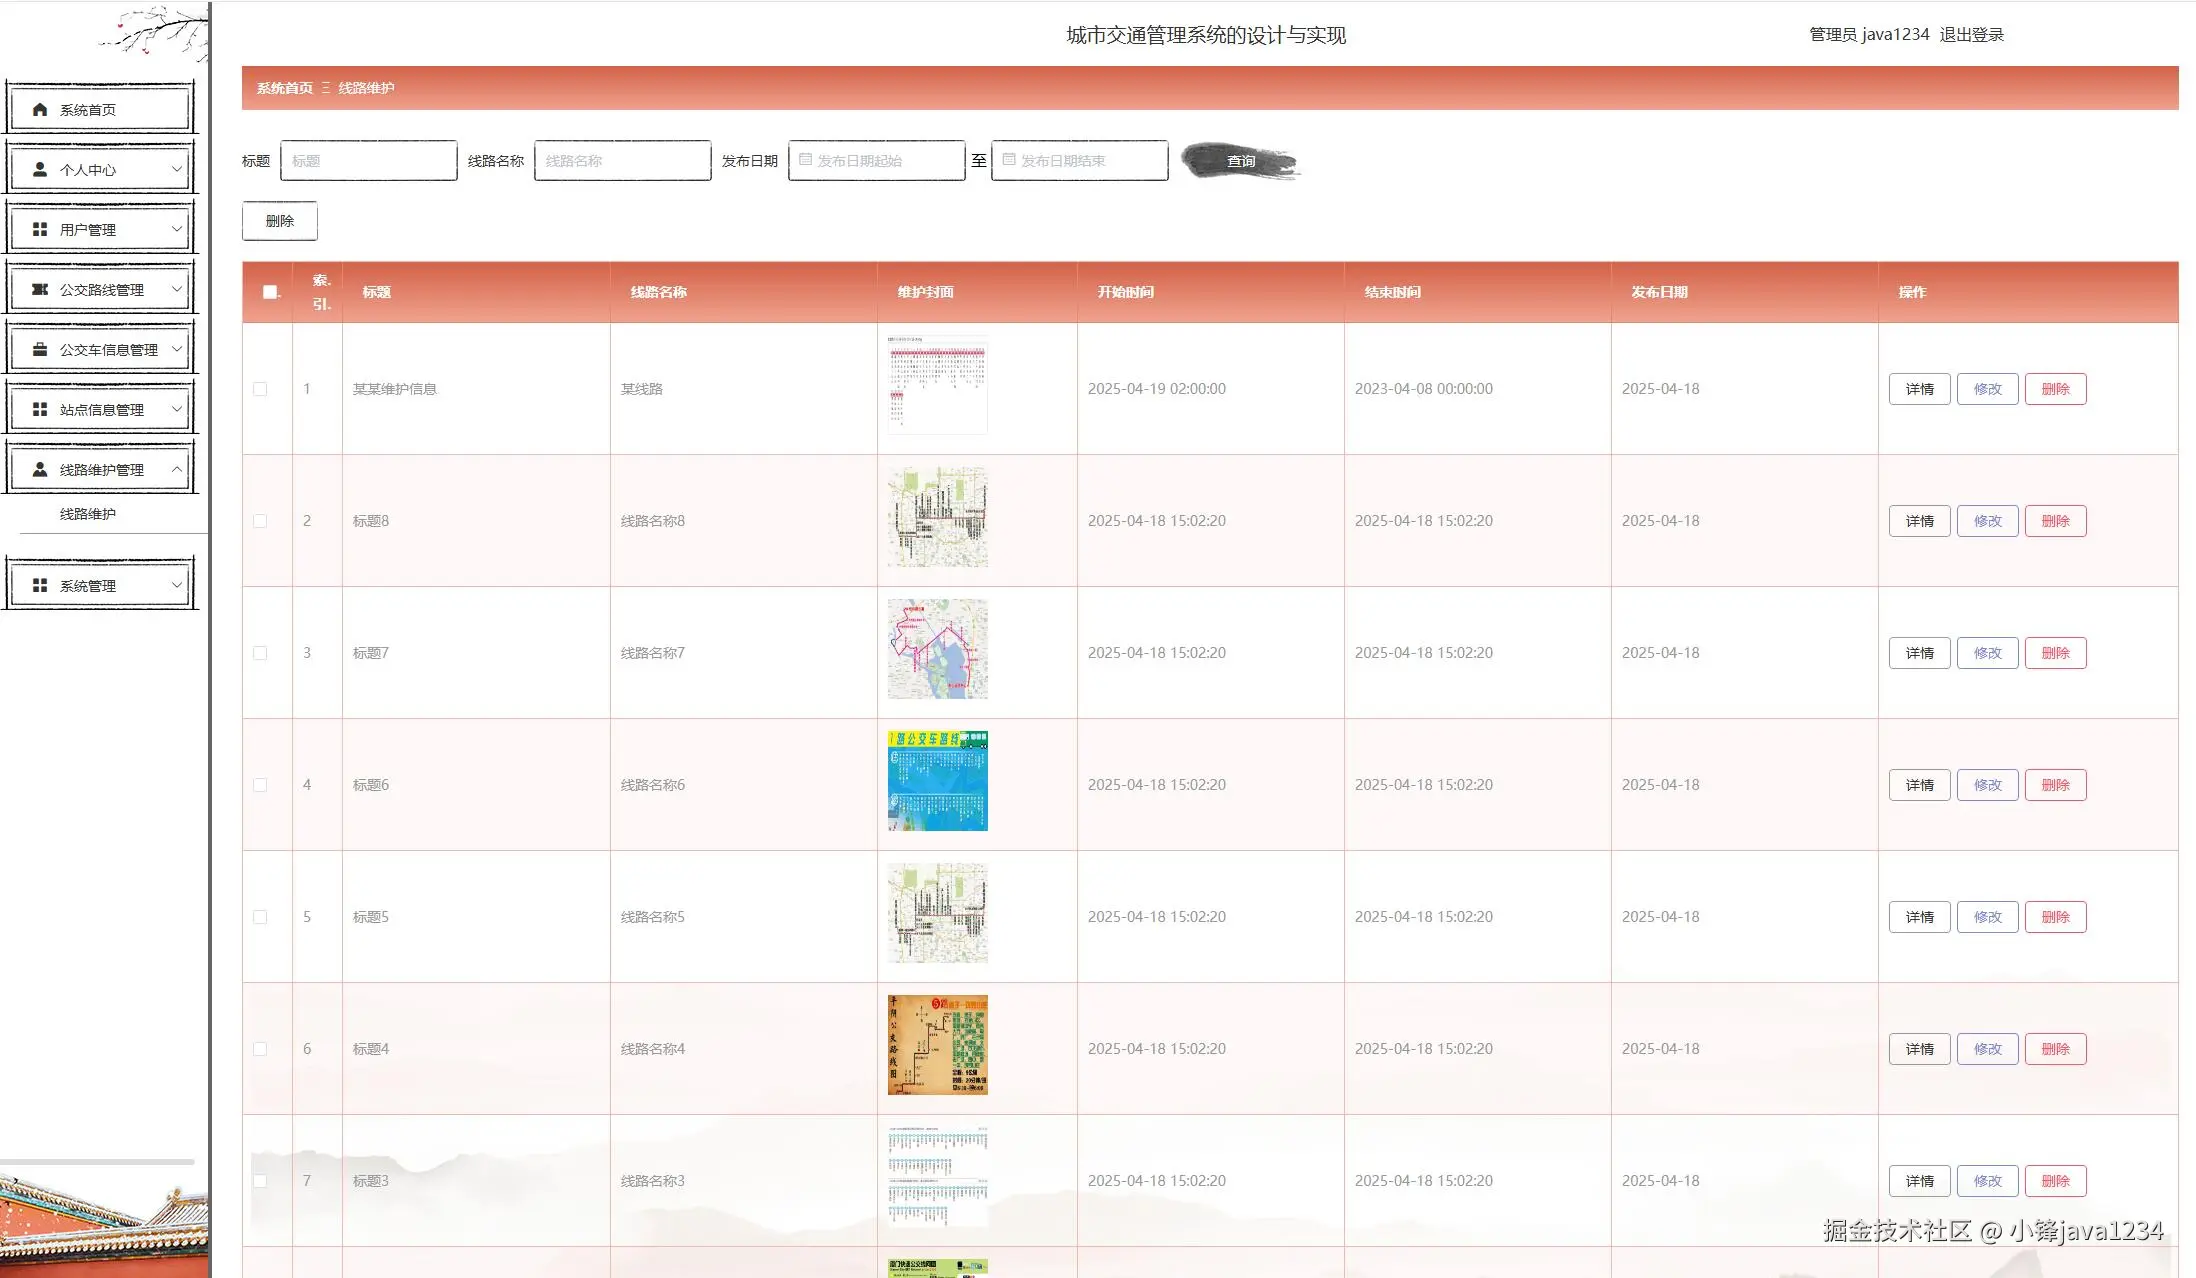Focus the 线路名称 search input field

pyautogui.click(x=623, y=161)
